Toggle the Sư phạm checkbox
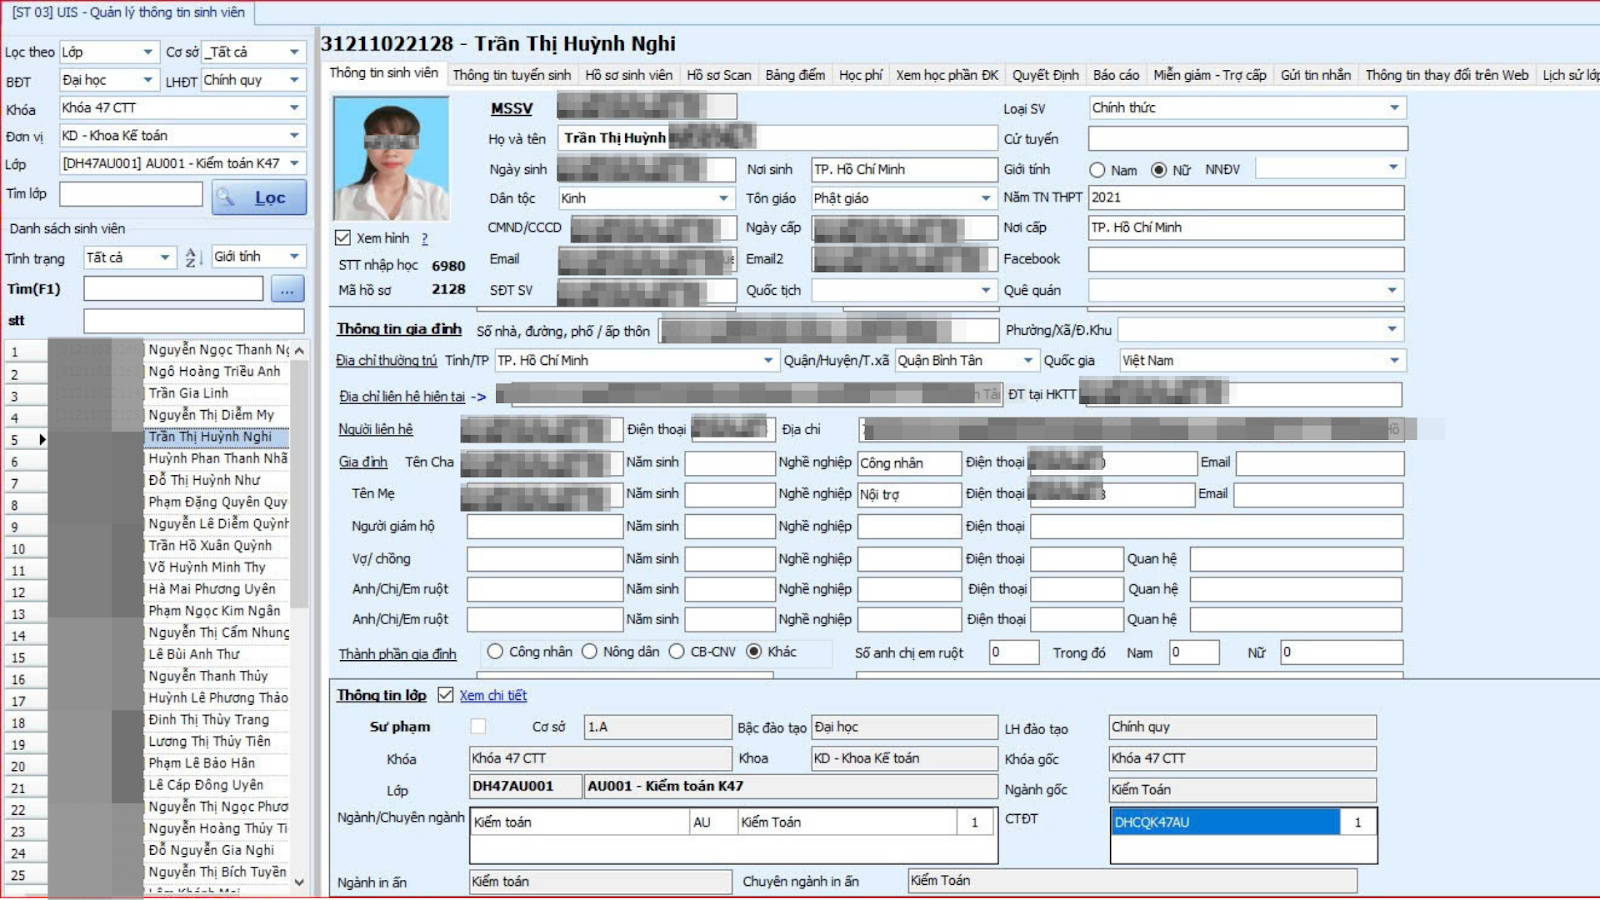 478,727
